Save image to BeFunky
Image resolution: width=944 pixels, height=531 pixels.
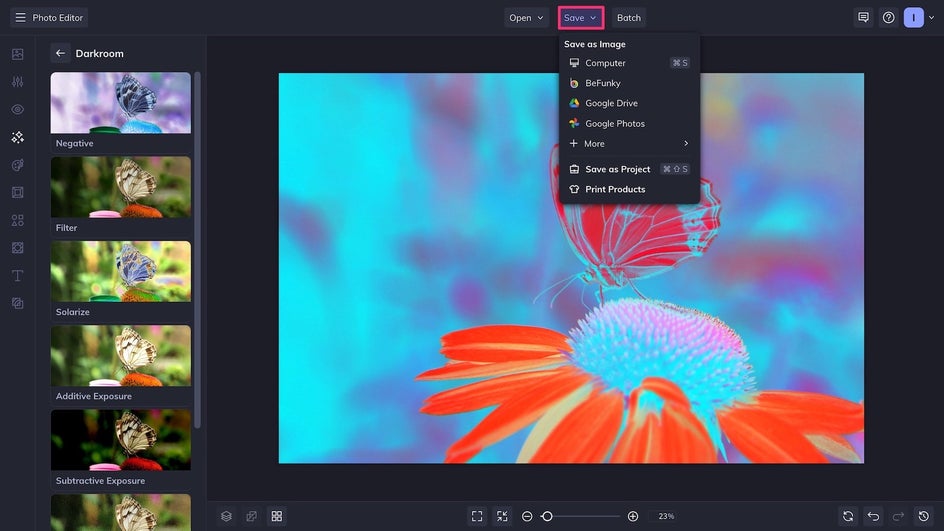coord(629,83)
